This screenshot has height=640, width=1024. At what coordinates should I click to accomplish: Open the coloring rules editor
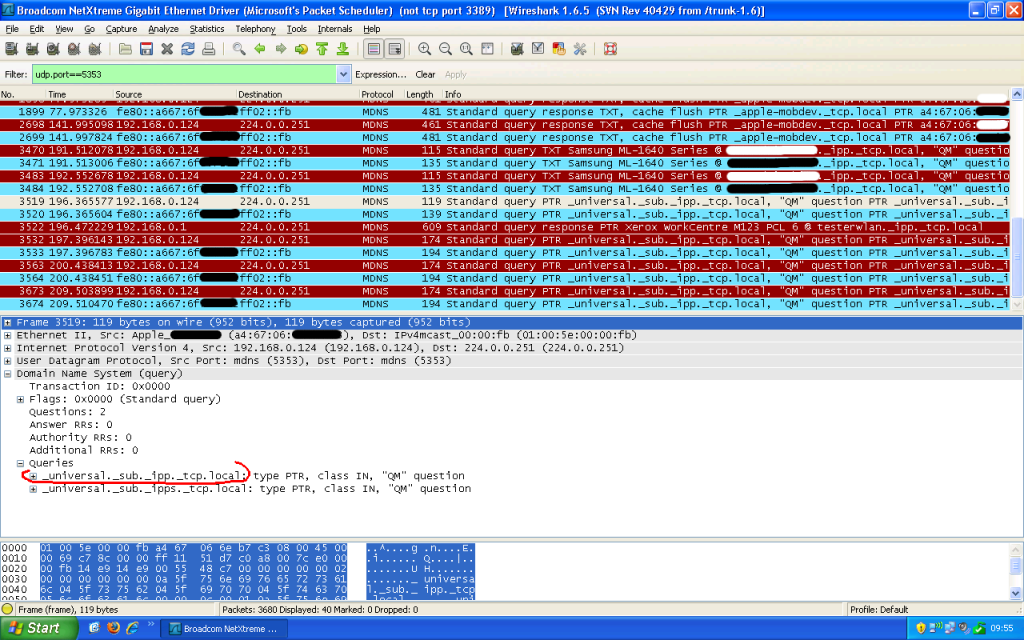coord(559,49)
